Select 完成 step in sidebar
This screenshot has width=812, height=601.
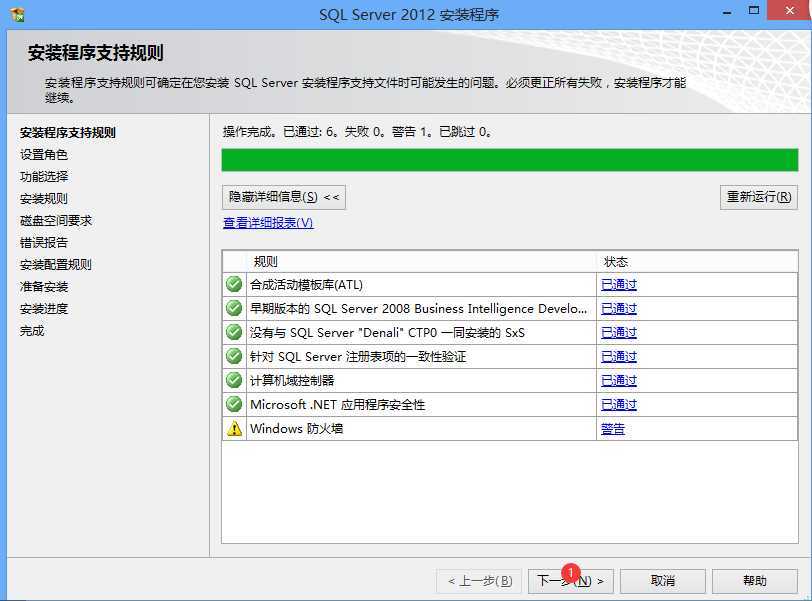[32, 331]
